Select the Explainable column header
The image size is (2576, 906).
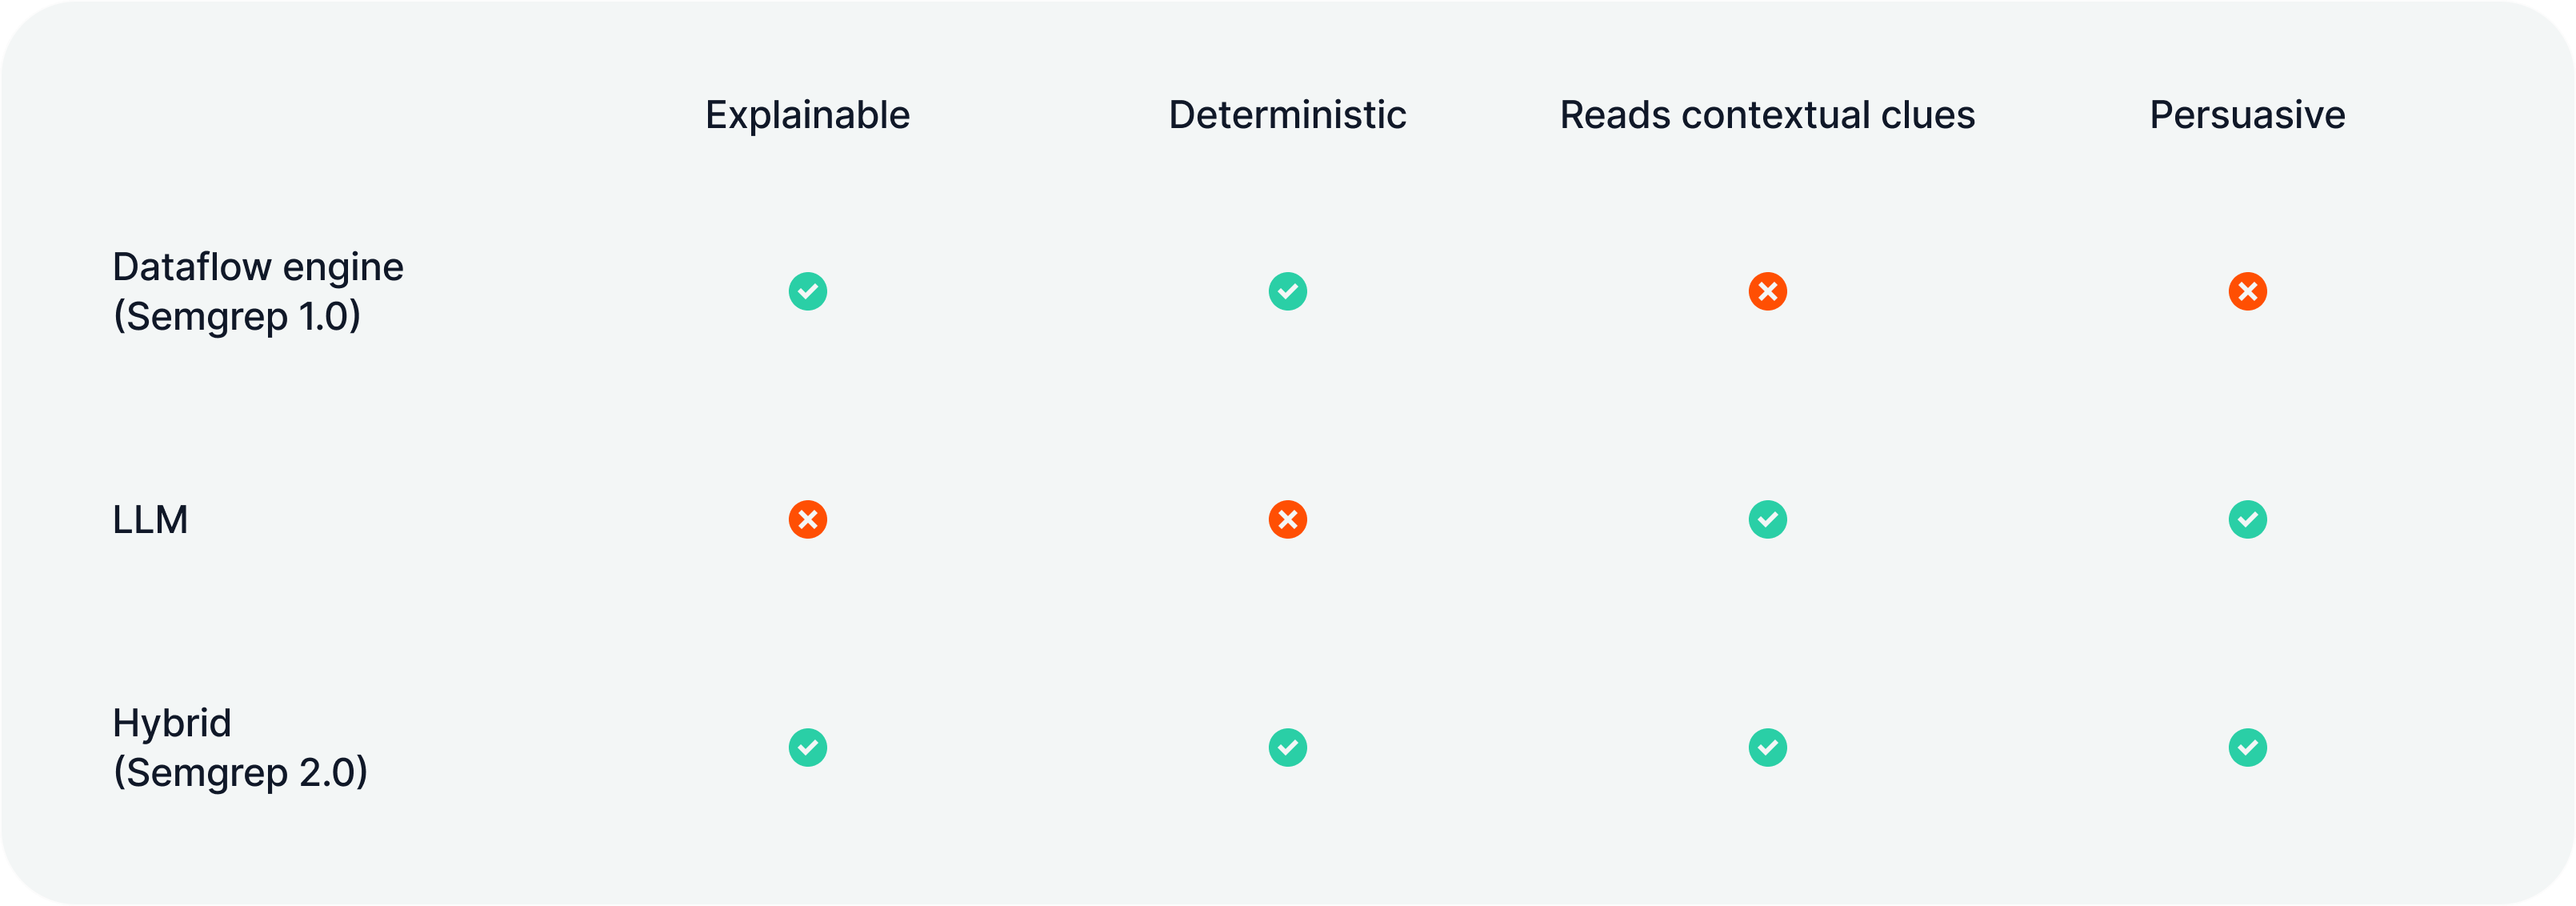(x=807, y=115)
